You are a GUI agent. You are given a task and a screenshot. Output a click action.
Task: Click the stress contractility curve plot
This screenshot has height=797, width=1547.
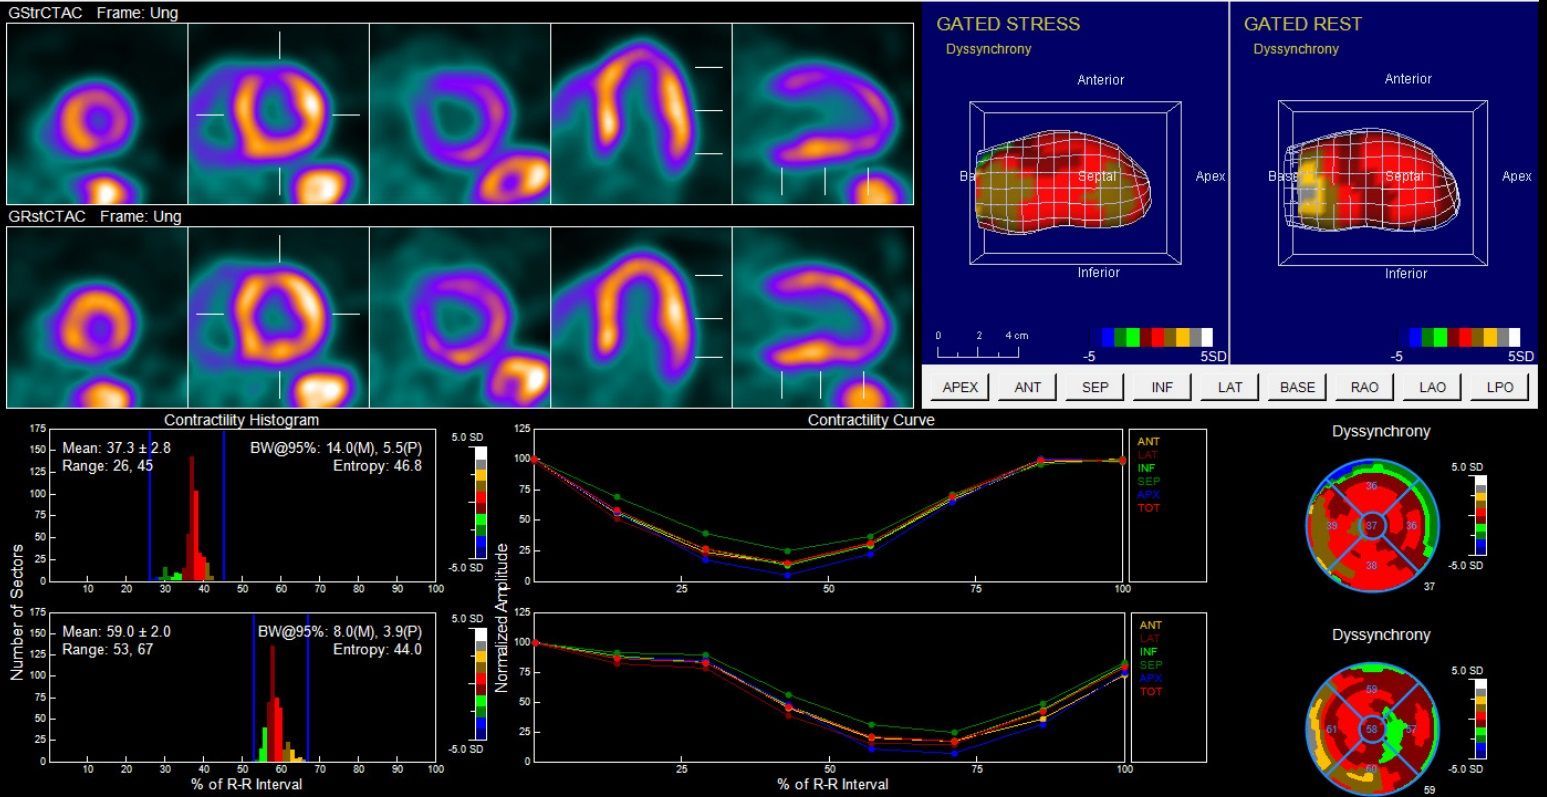(x=829, y=505)
